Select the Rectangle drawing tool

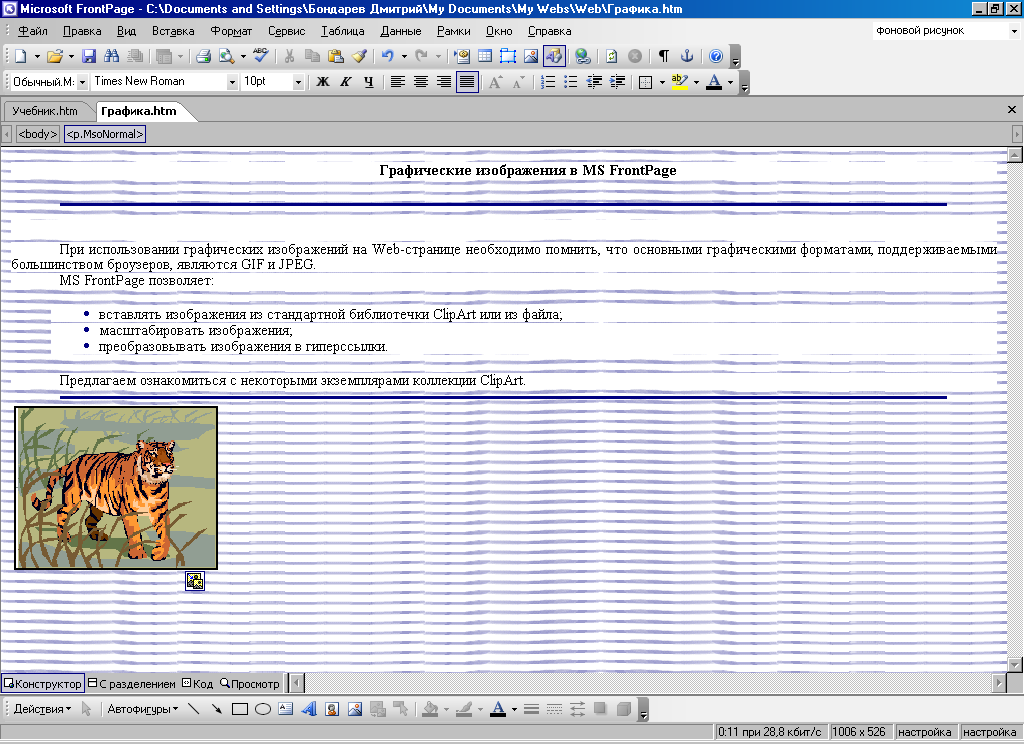pos(240,709)
